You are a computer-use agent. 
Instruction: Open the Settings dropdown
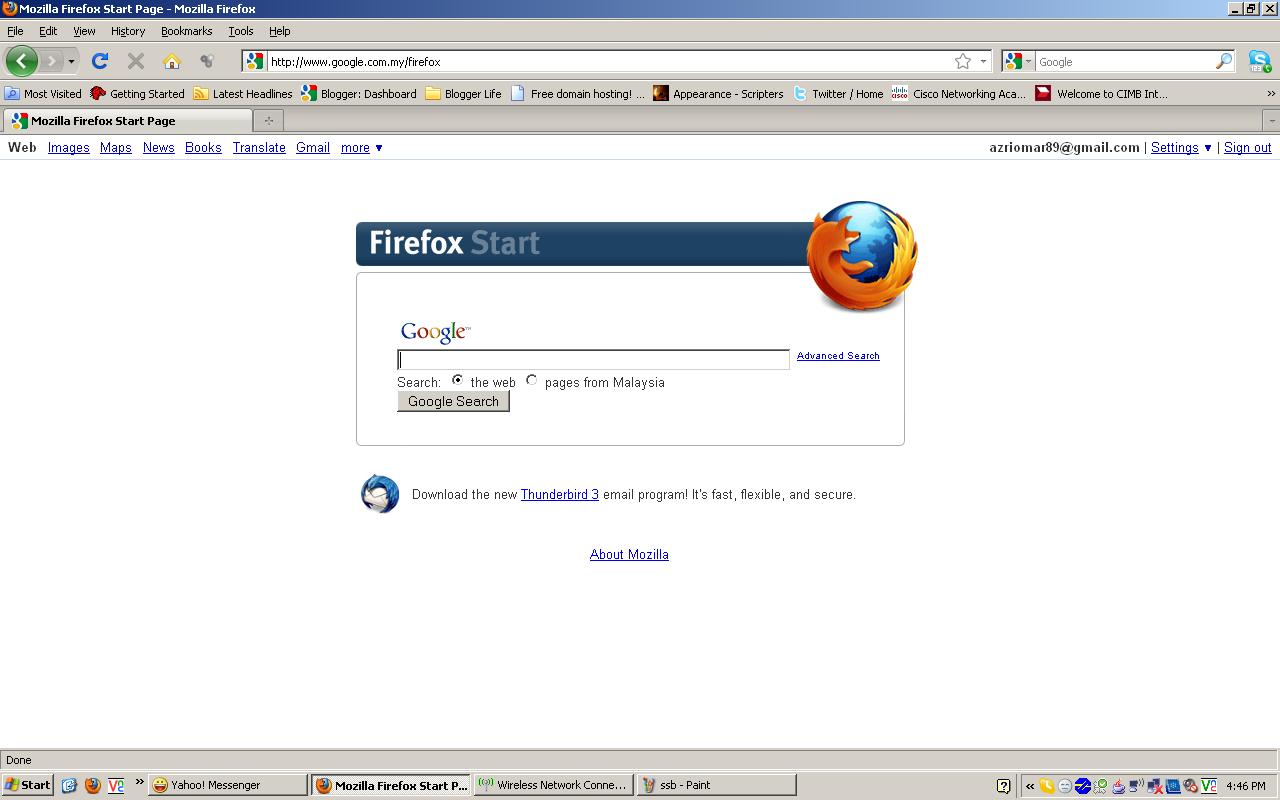(1181, 147)
